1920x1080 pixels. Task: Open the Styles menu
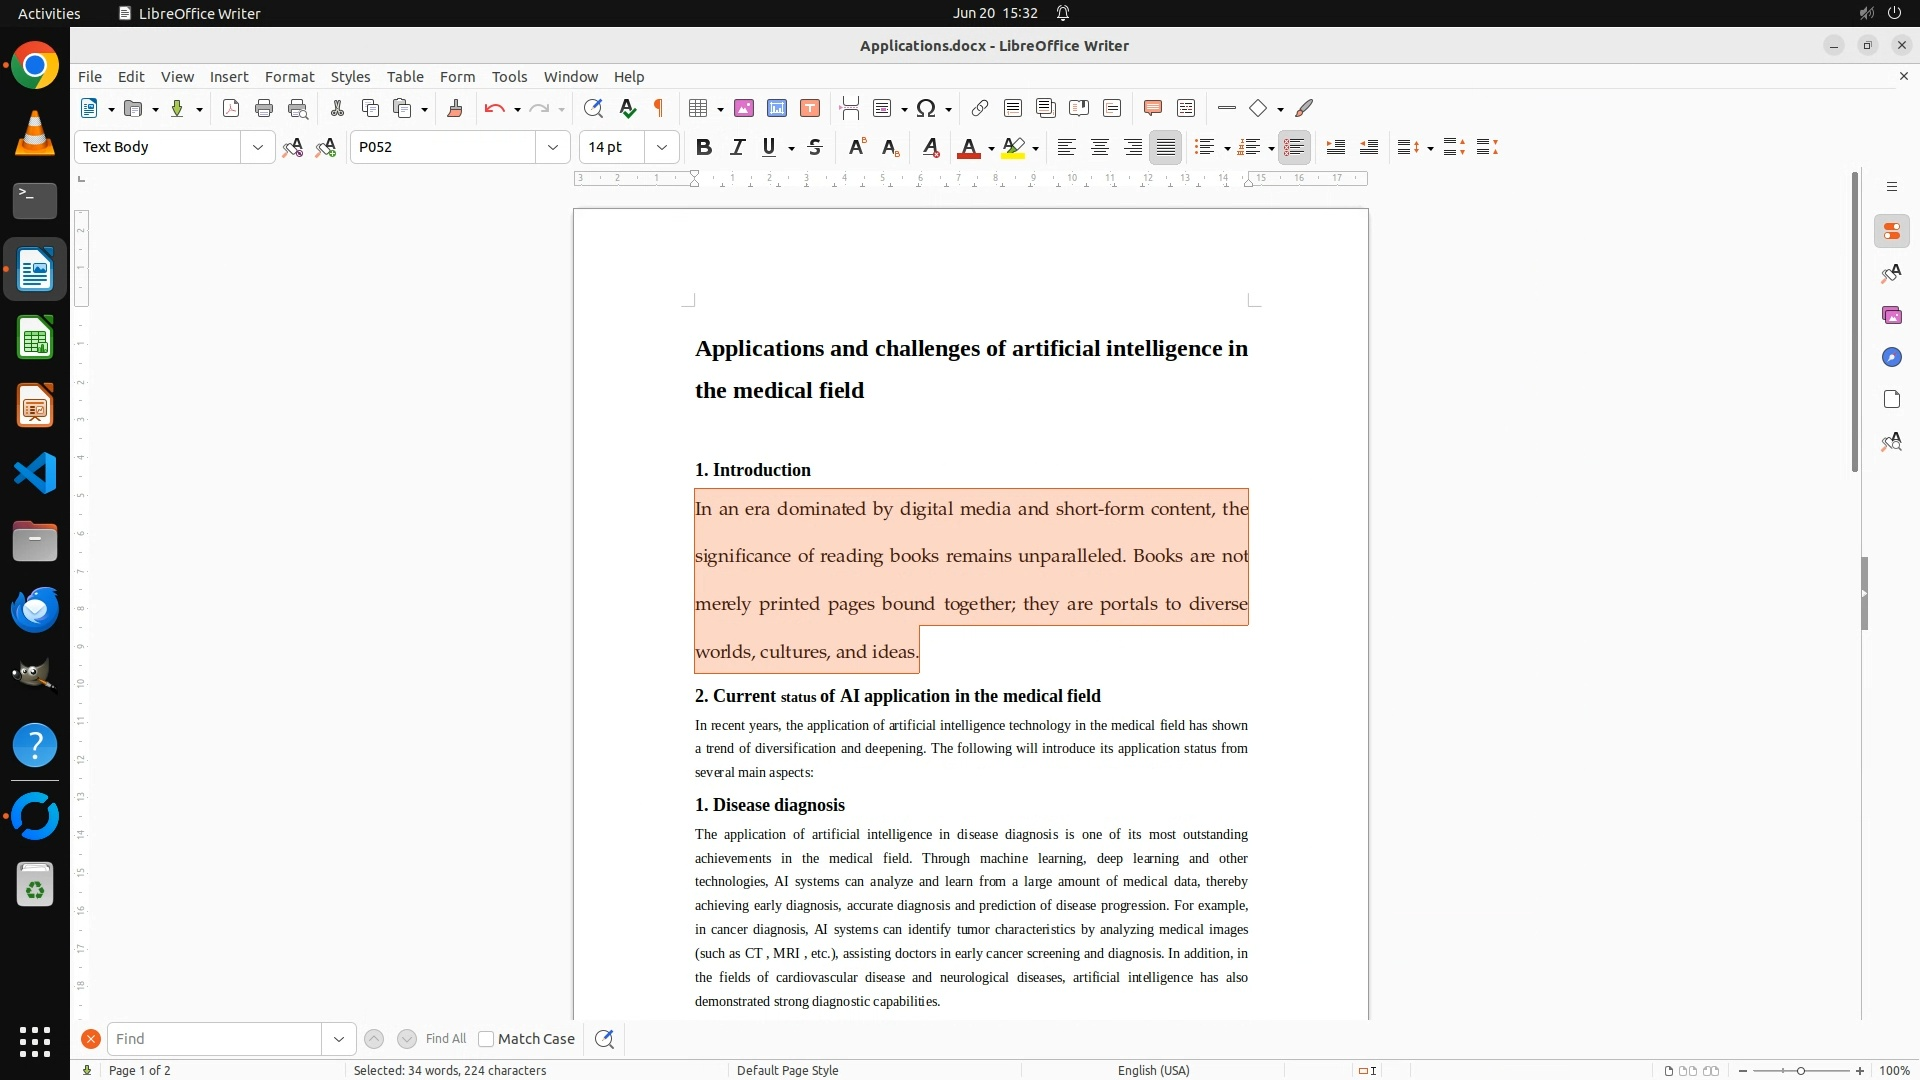pos(350,76)
